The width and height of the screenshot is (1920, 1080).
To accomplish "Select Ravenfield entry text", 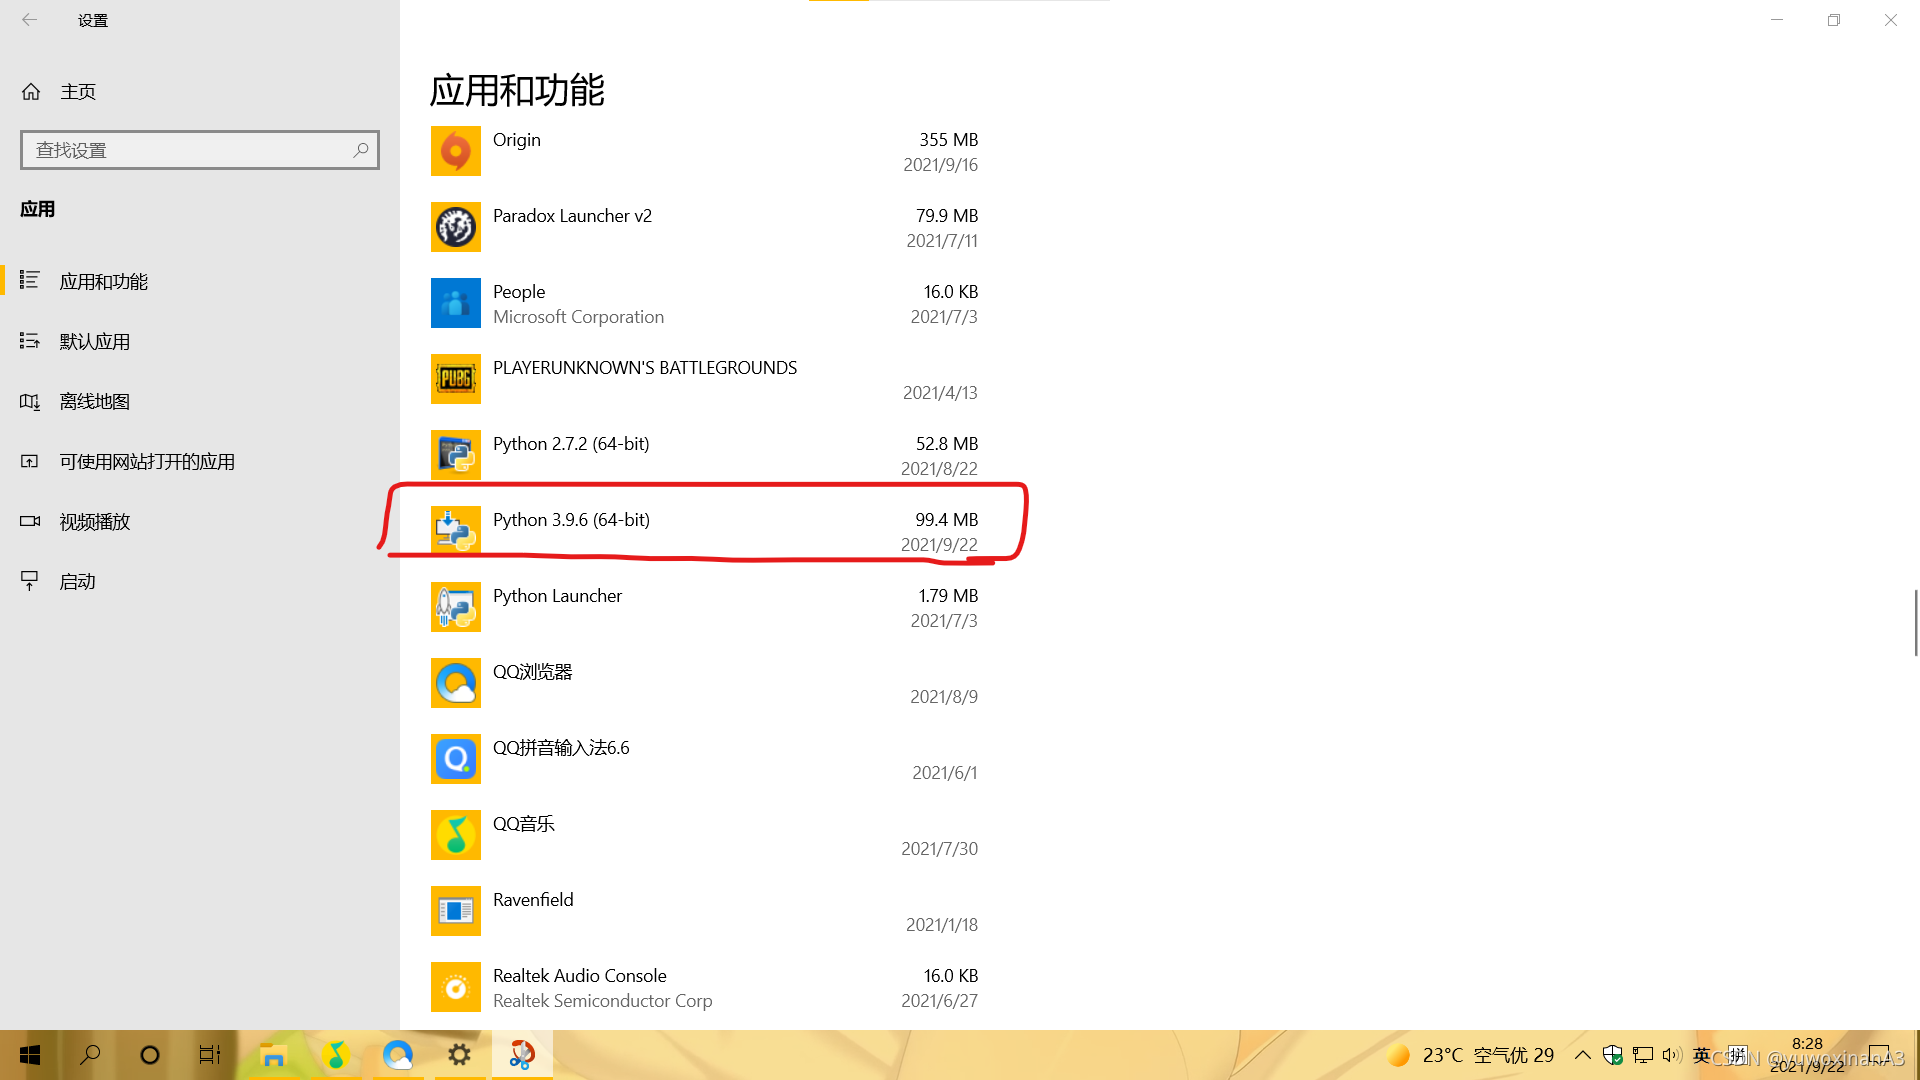I will [x=533, y=900].
